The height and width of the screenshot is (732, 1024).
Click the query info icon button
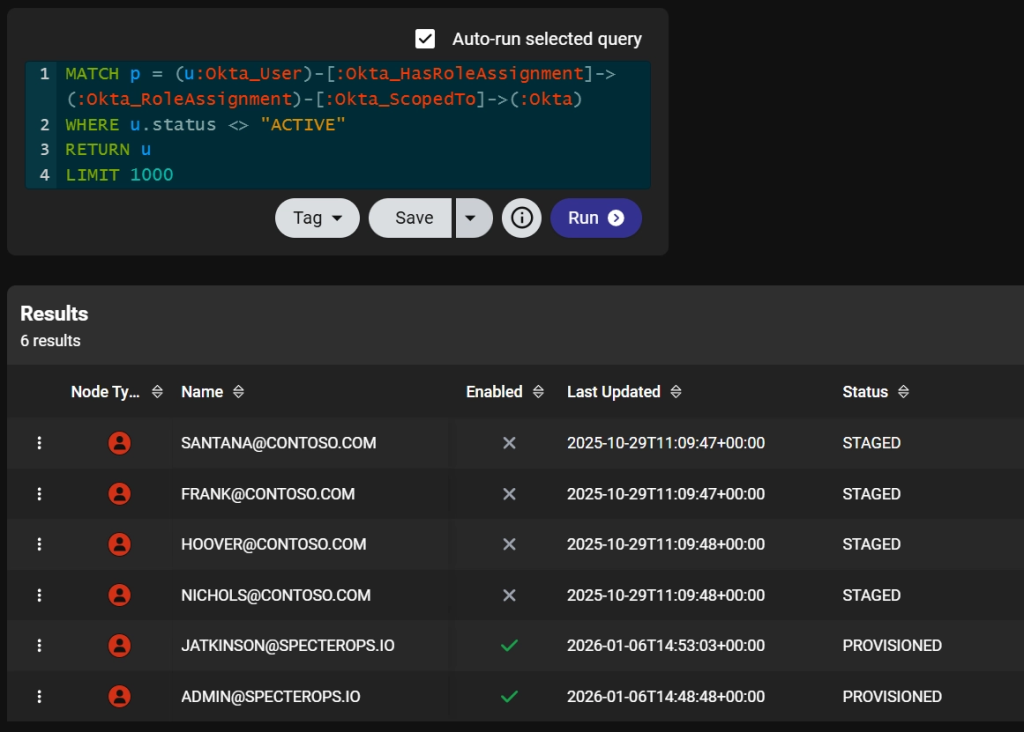tap(521, 218)
